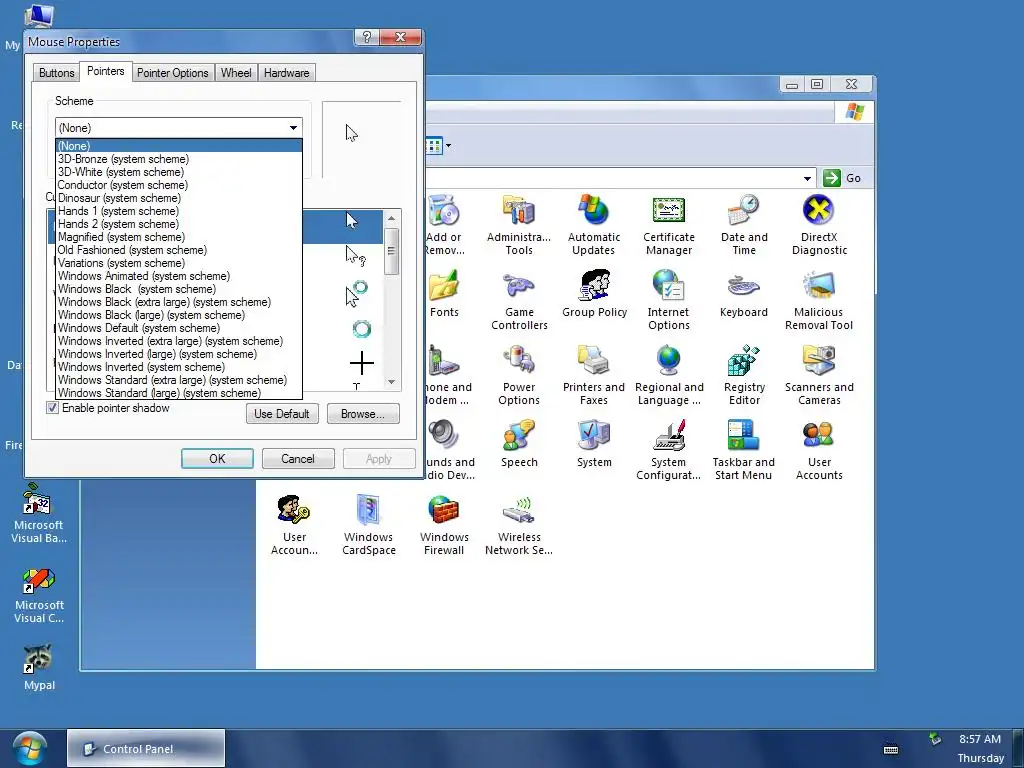Collapse the Scheme dropdown arrow
The image size is (1024, 768).
click(293, 128)
